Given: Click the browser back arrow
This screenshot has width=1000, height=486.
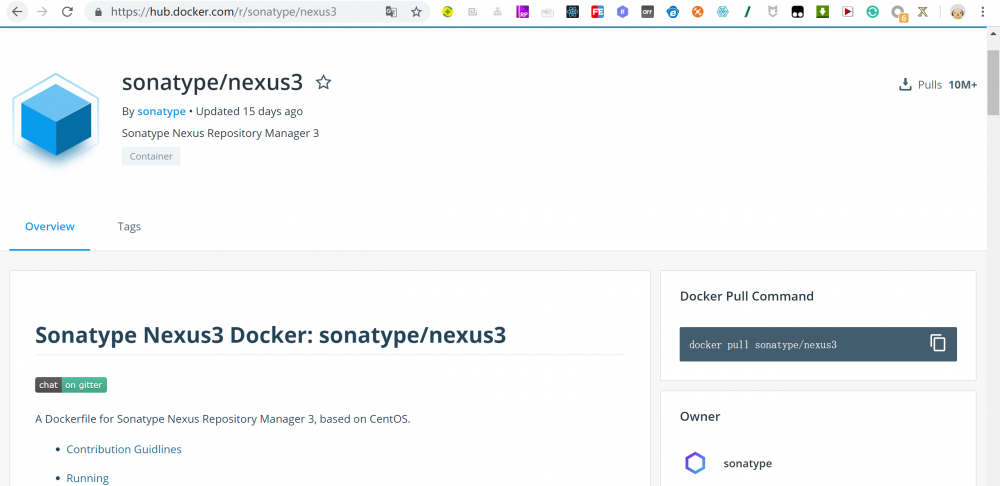Looking at the screenshot, I should coord(17,12).
